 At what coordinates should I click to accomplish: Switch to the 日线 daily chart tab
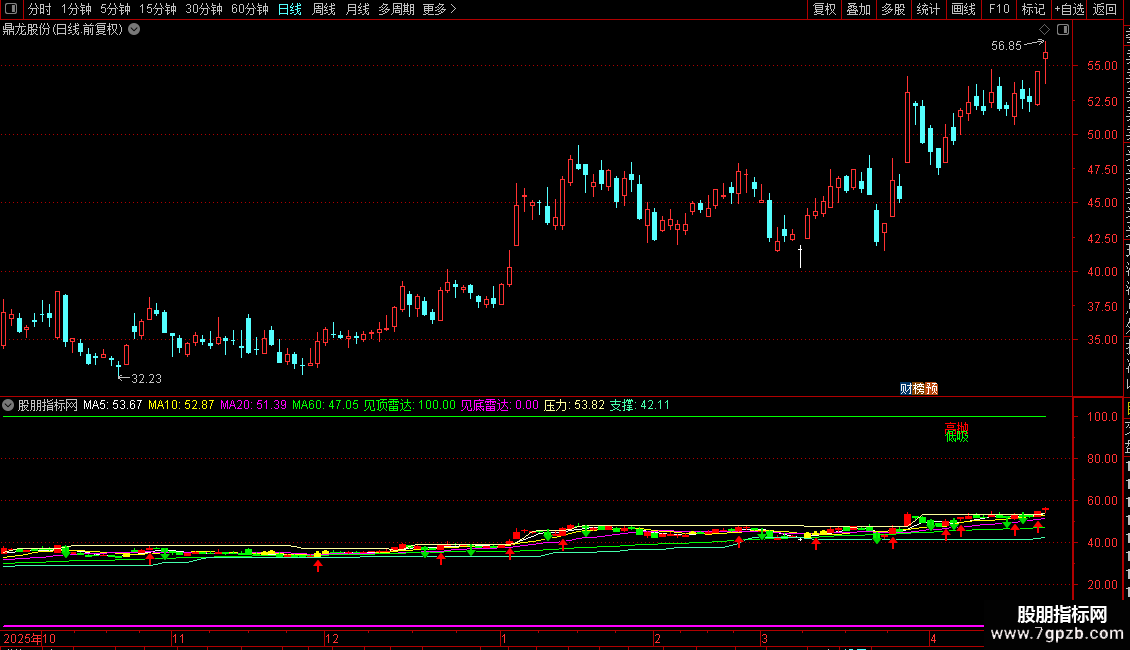click(290, 9)
